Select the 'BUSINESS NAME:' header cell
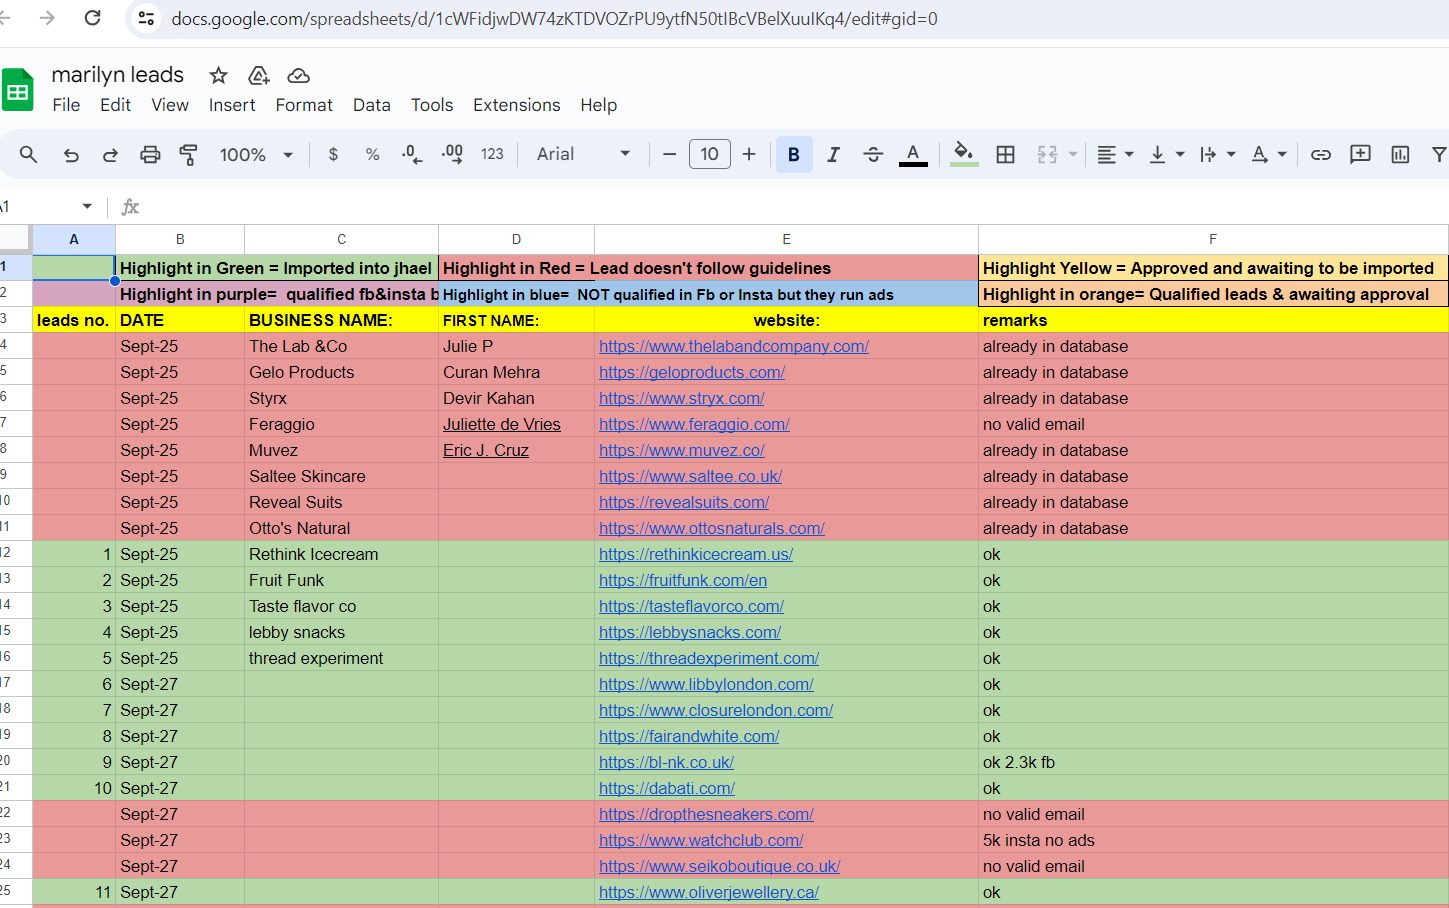 click(341, 320)
